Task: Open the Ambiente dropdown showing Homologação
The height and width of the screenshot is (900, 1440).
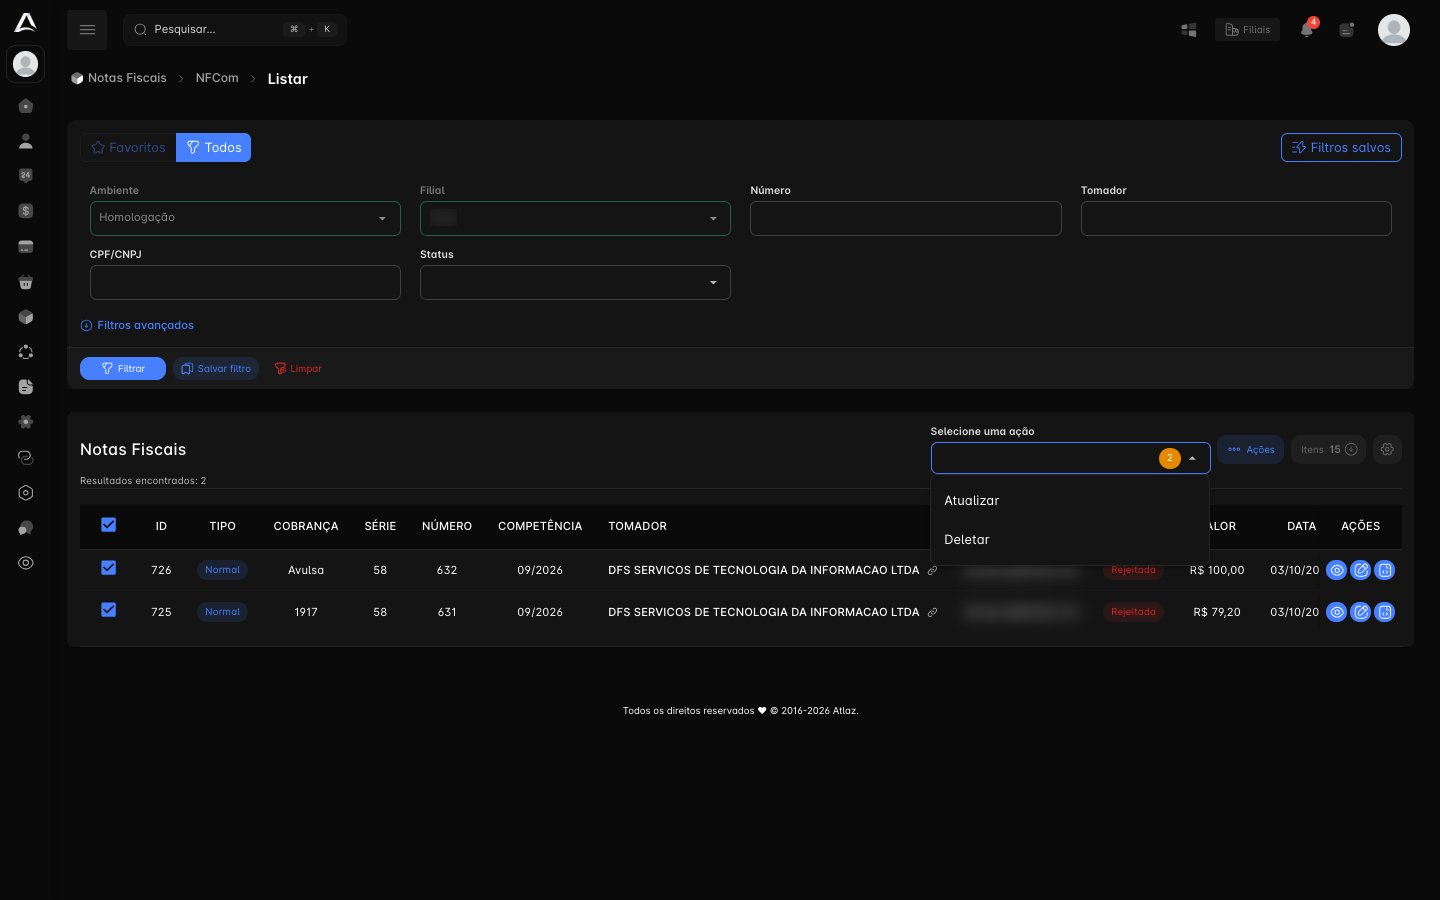Action: click(245, 218)
